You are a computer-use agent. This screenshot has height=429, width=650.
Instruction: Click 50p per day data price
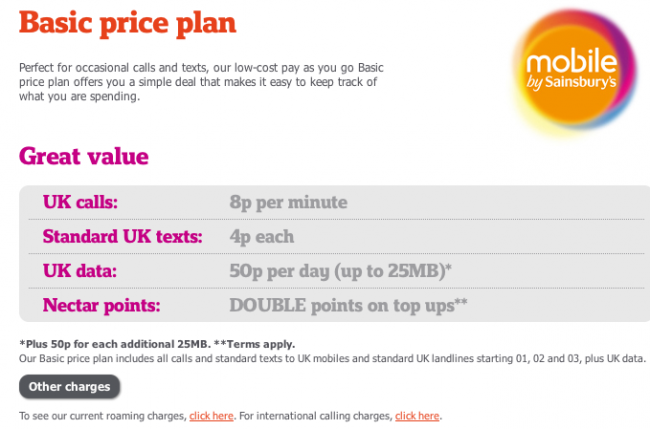click(340, 271)
